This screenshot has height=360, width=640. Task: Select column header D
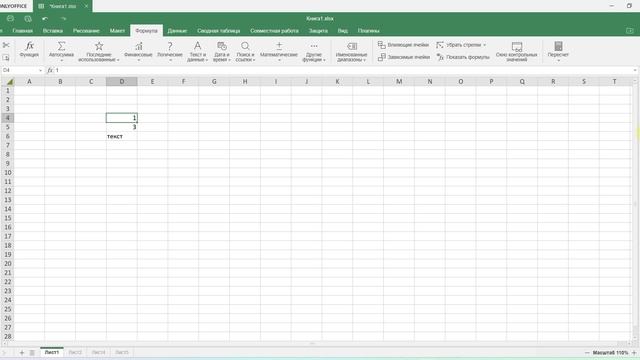coord(122,82)
